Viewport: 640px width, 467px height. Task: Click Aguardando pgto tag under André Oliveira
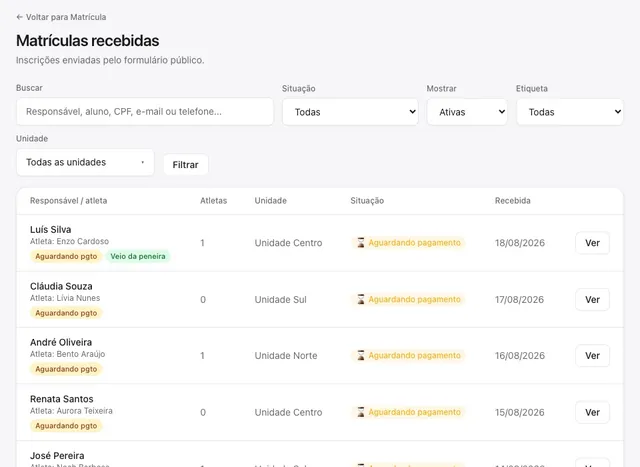pyautogui.click(x=66, y=369)
